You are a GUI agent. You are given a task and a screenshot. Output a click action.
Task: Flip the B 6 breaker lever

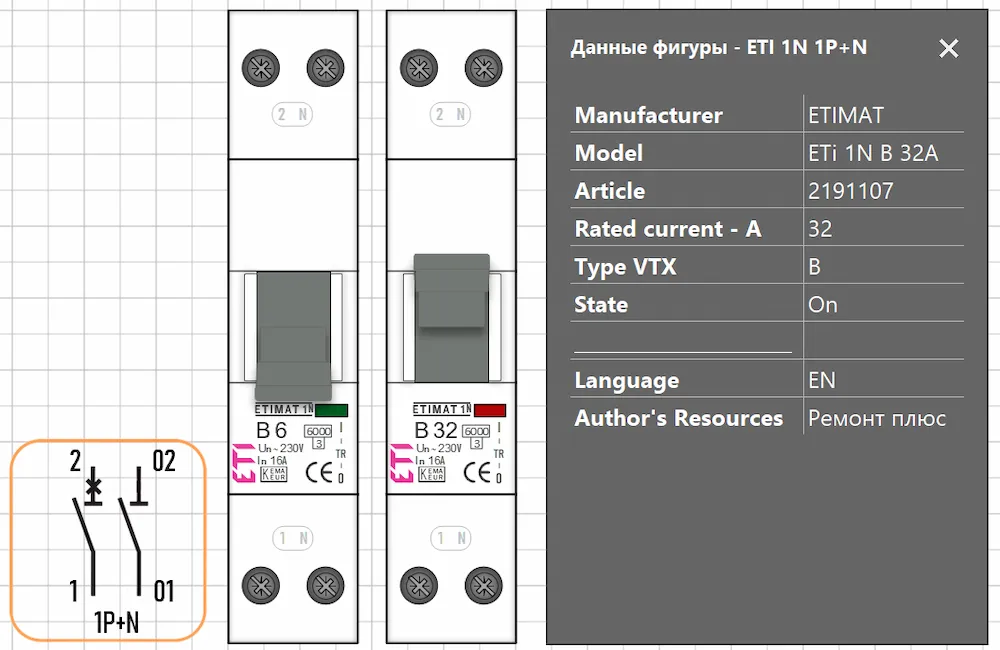[293, 336]
